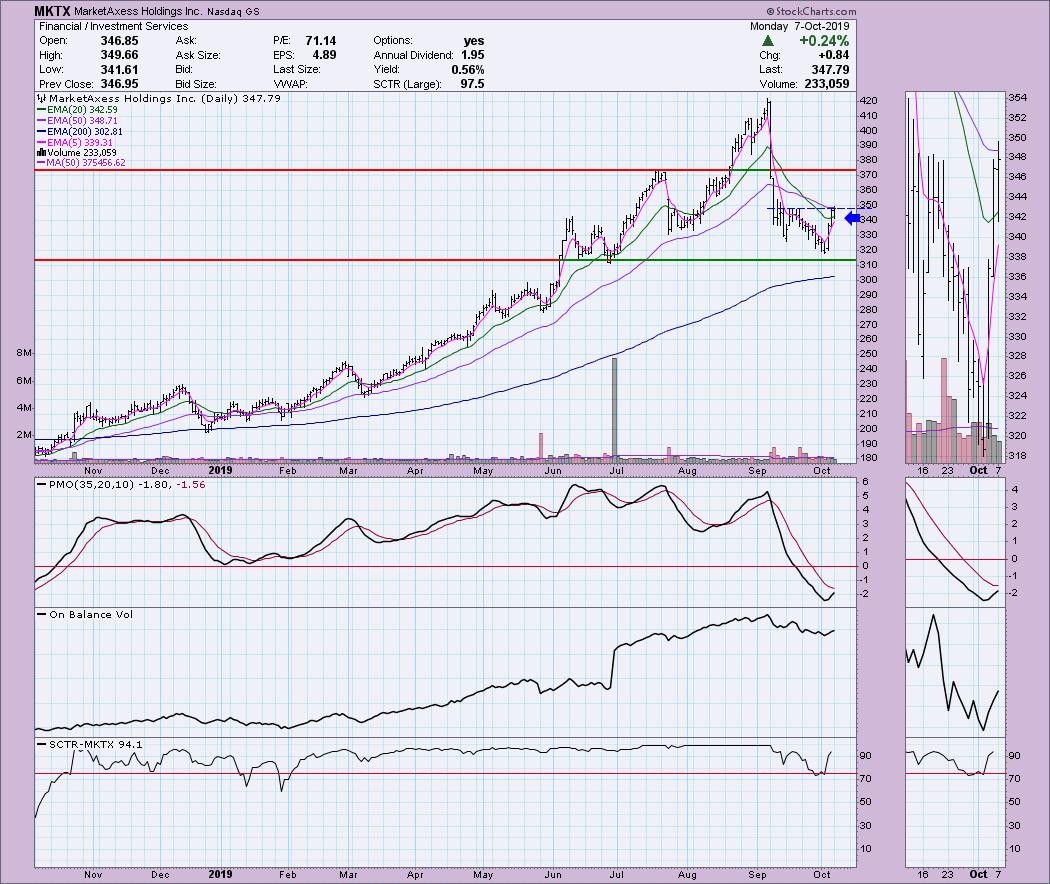Click the '8M' volume axis label
This screenshot has width=1050, height=884.
(x=24, y=353)
